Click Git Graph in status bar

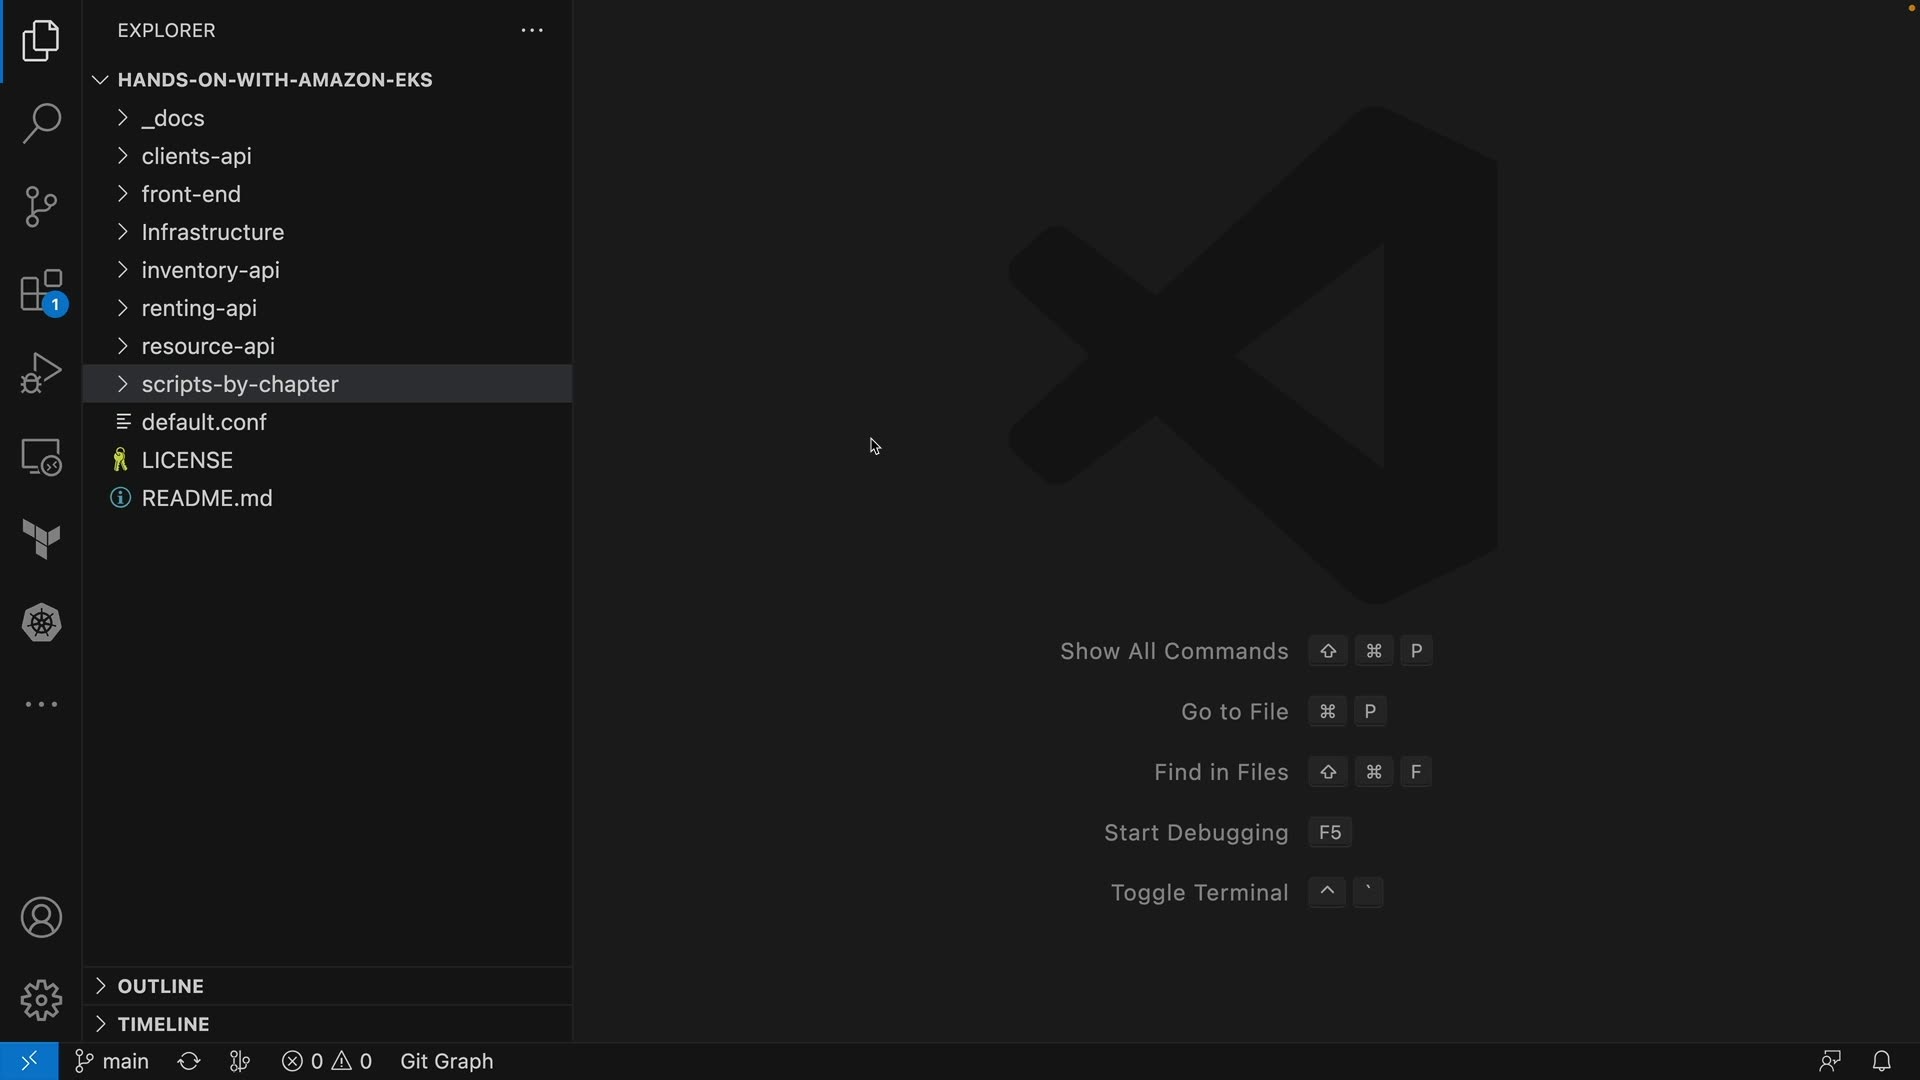[x=446, y=1061]
